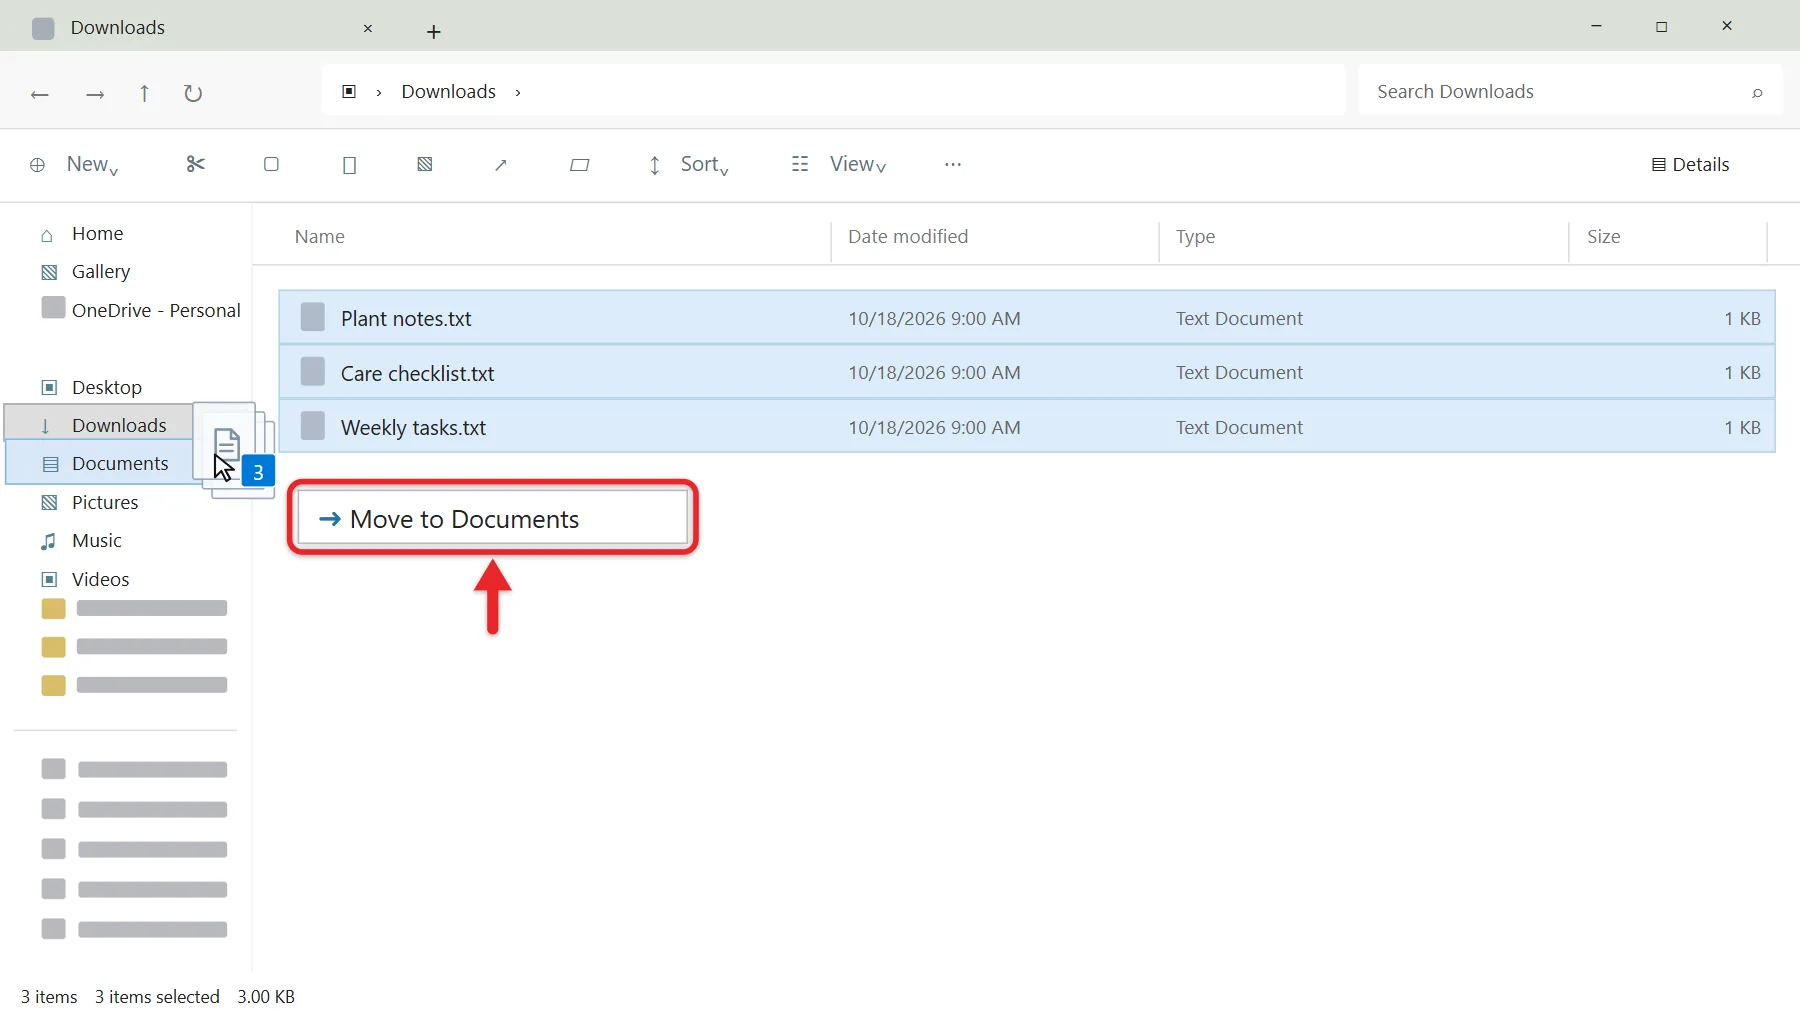Image resolution: width=1800 pixels, height=1013 pixels.
Task: Open Music in the navigation pane
Action: (x=97, y=540)
